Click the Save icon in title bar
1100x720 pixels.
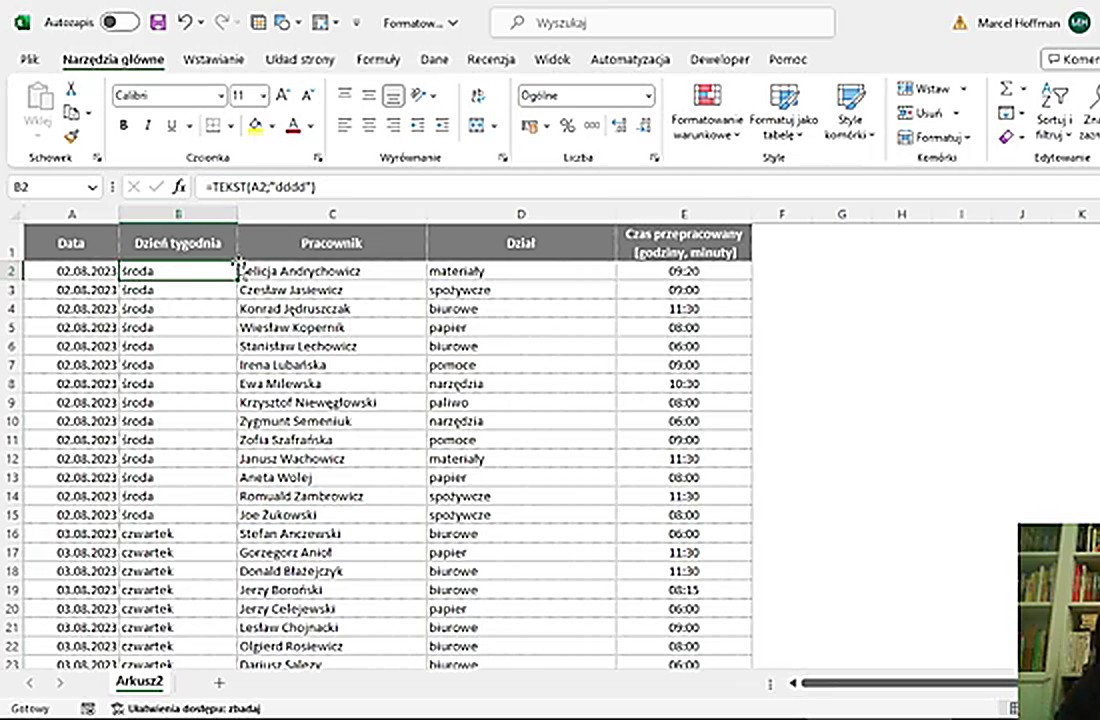(x=157, y=22)
